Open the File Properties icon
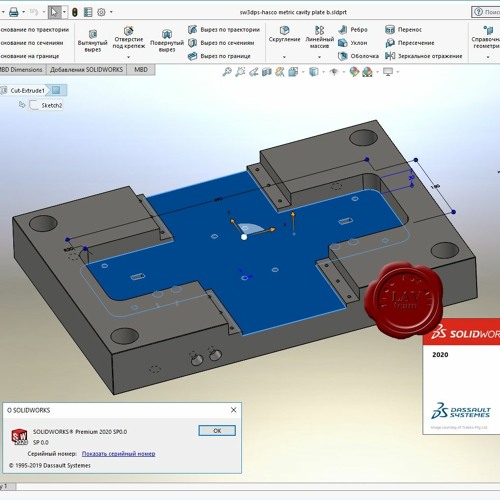Screen dimensions: 500x500 point(88,12)
